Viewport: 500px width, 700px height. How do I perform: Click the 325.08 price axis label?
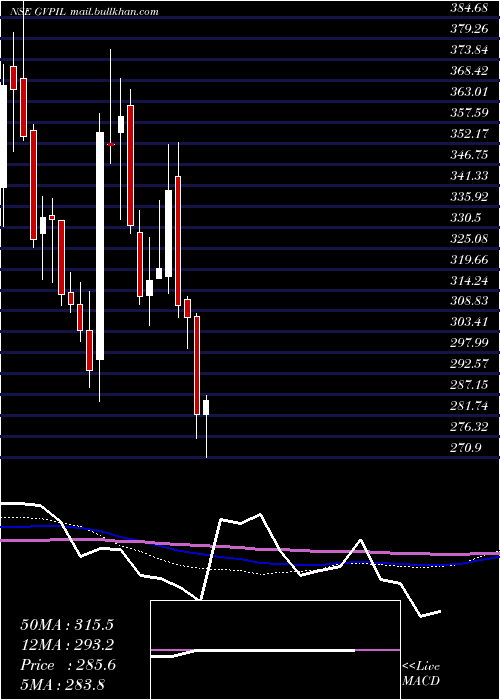coord(470,238)
